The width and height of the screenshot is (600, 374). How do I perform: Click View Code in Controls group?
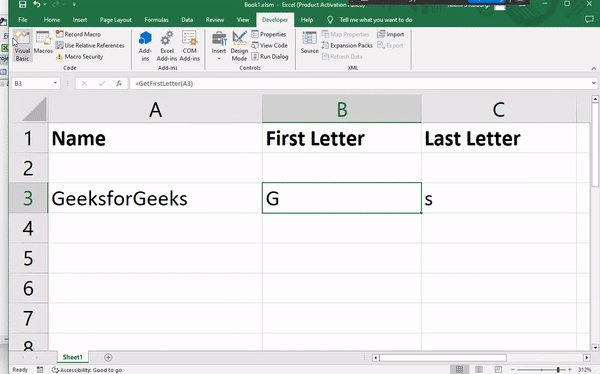tap(269, 45)
